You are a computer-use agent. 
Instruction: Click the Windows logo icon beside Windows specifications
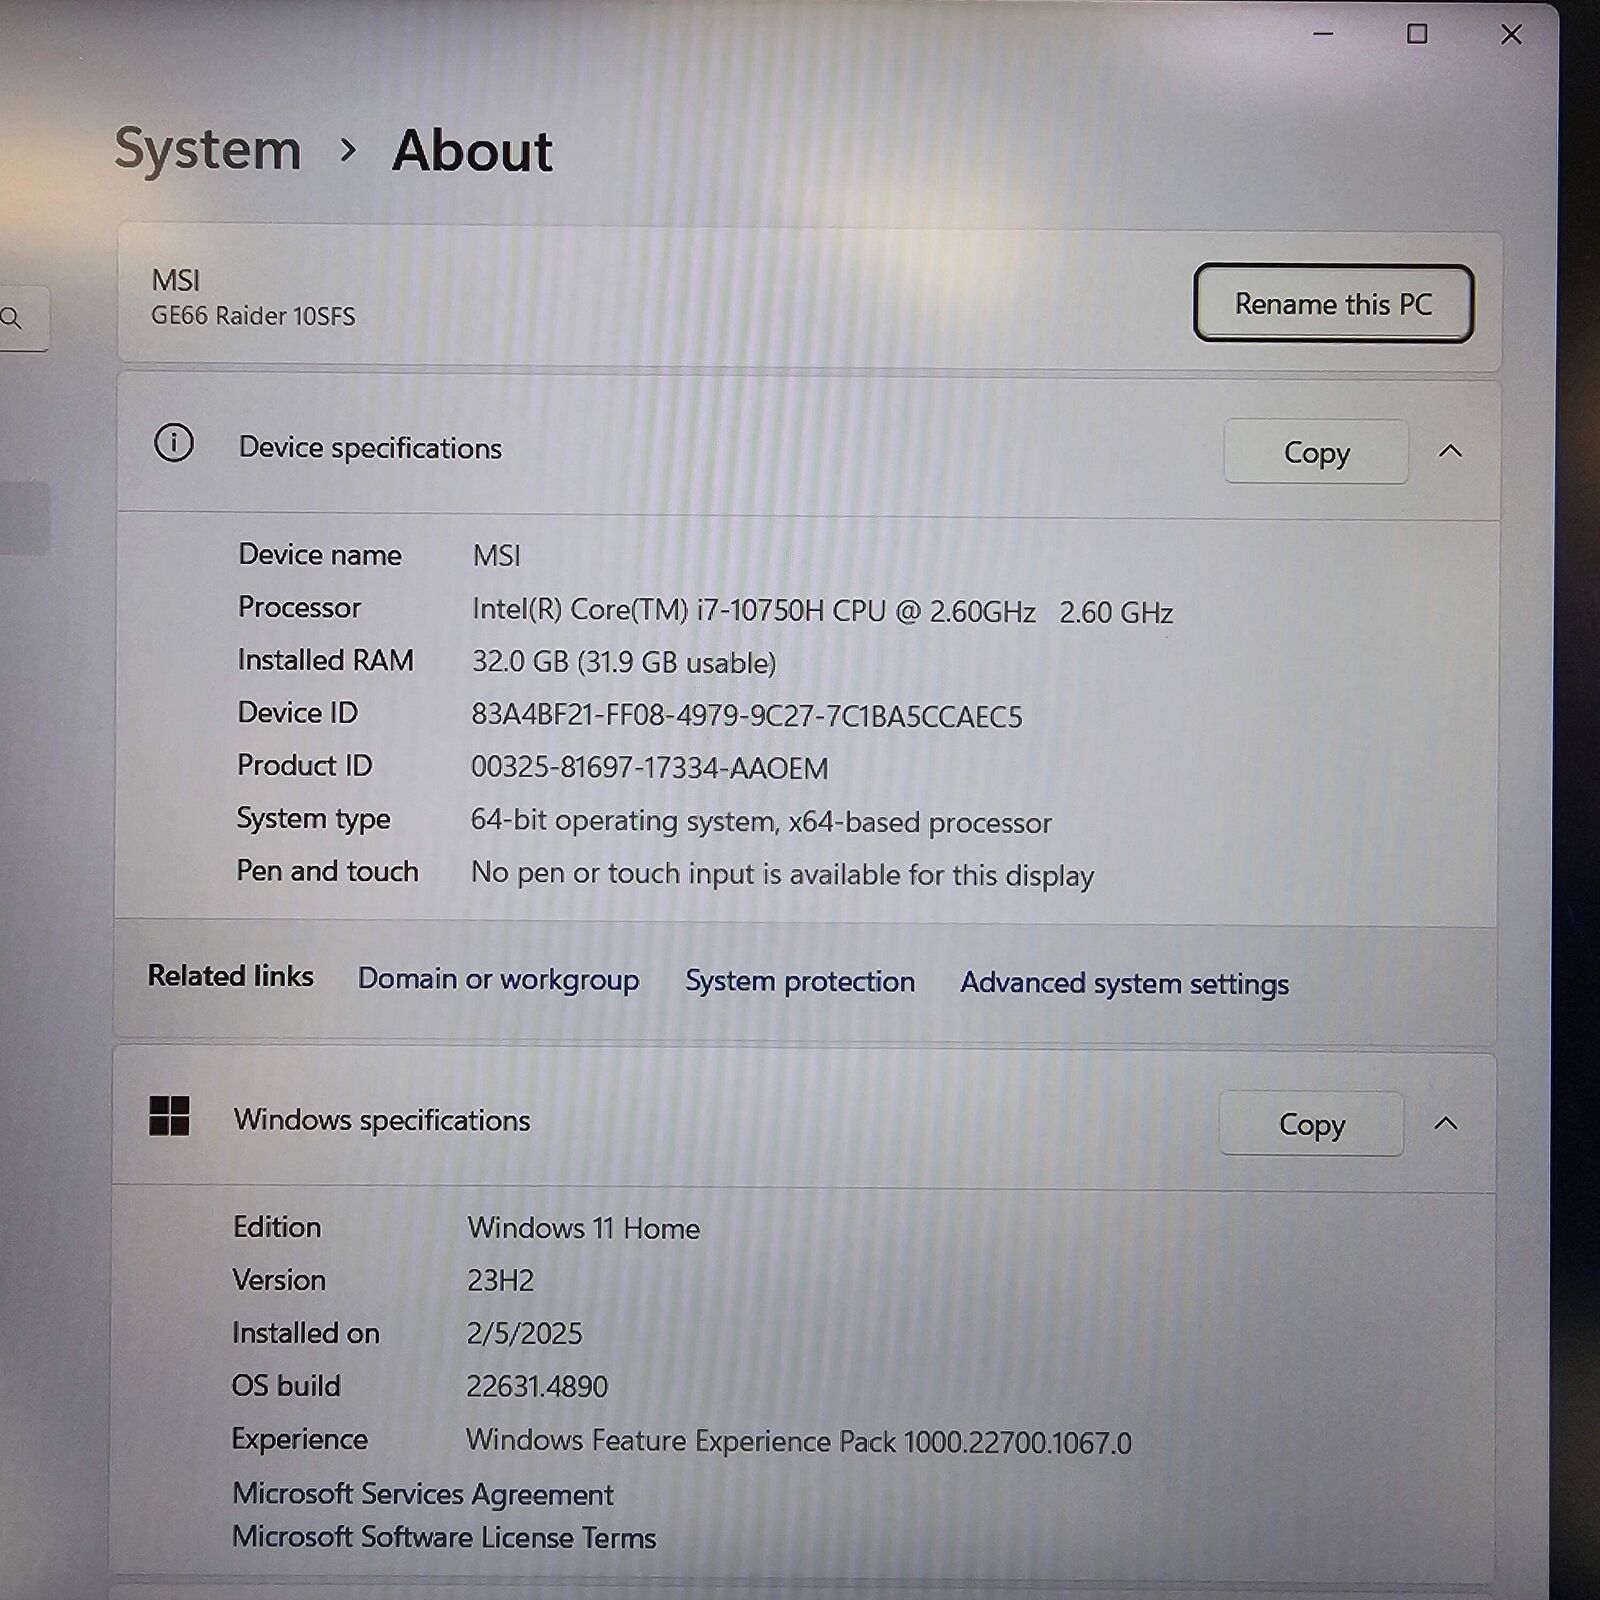pyautogui.click(x=169, y=1116)
